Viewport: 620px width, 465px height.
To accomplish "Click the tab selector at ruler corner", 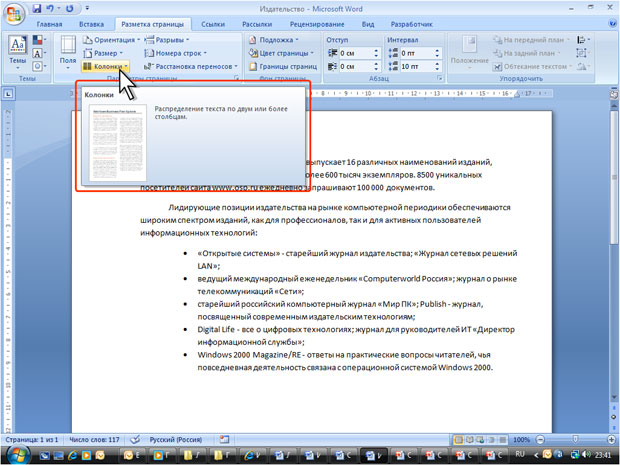I will 8,94.
